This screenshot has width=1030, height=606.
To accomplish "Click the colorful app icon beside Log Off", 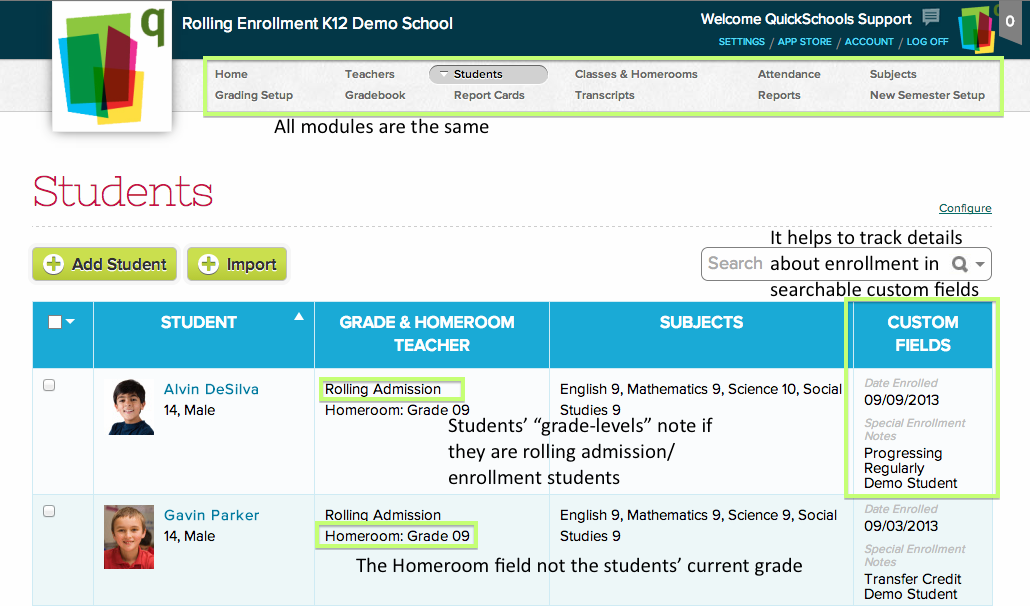I will click(x=976, y=30).
